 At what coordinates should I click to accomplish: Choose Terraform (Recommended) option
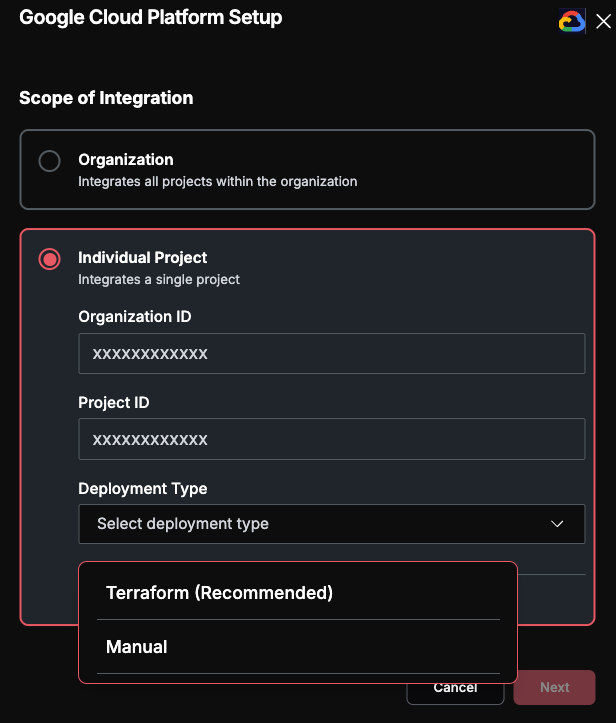pyautogui.click(x=298, y=593)
